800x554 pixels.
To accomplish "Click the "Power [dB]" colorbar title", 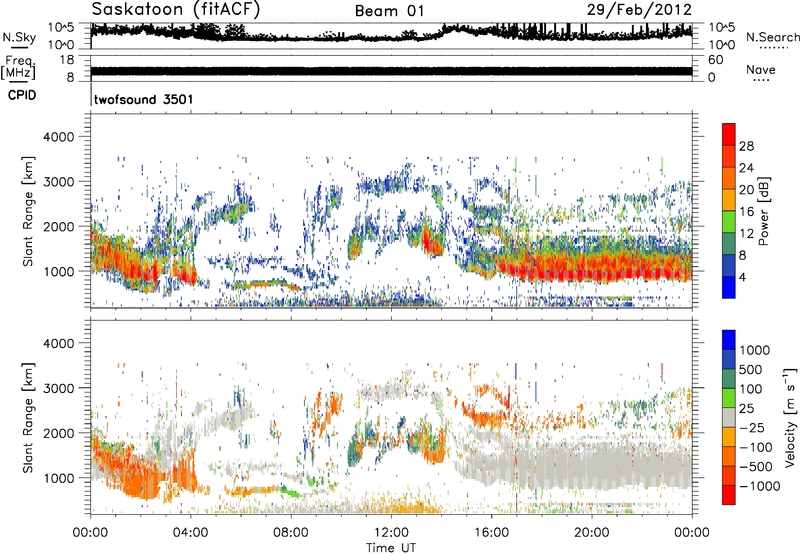I will tap(763, 211).
